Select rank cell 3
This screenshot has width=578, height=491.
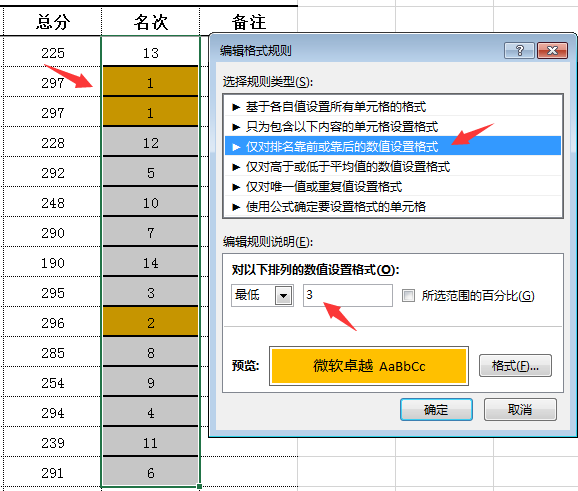coord(150,293)
